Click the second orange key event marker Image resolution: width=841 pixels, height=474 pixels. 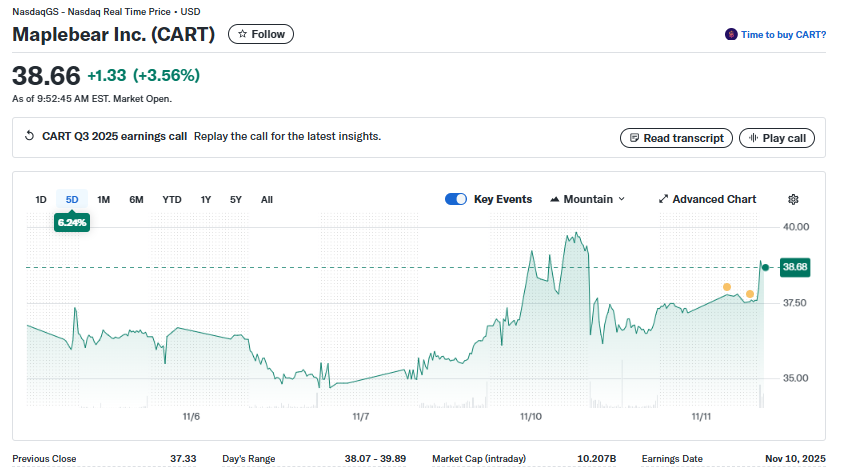point(750,294)
